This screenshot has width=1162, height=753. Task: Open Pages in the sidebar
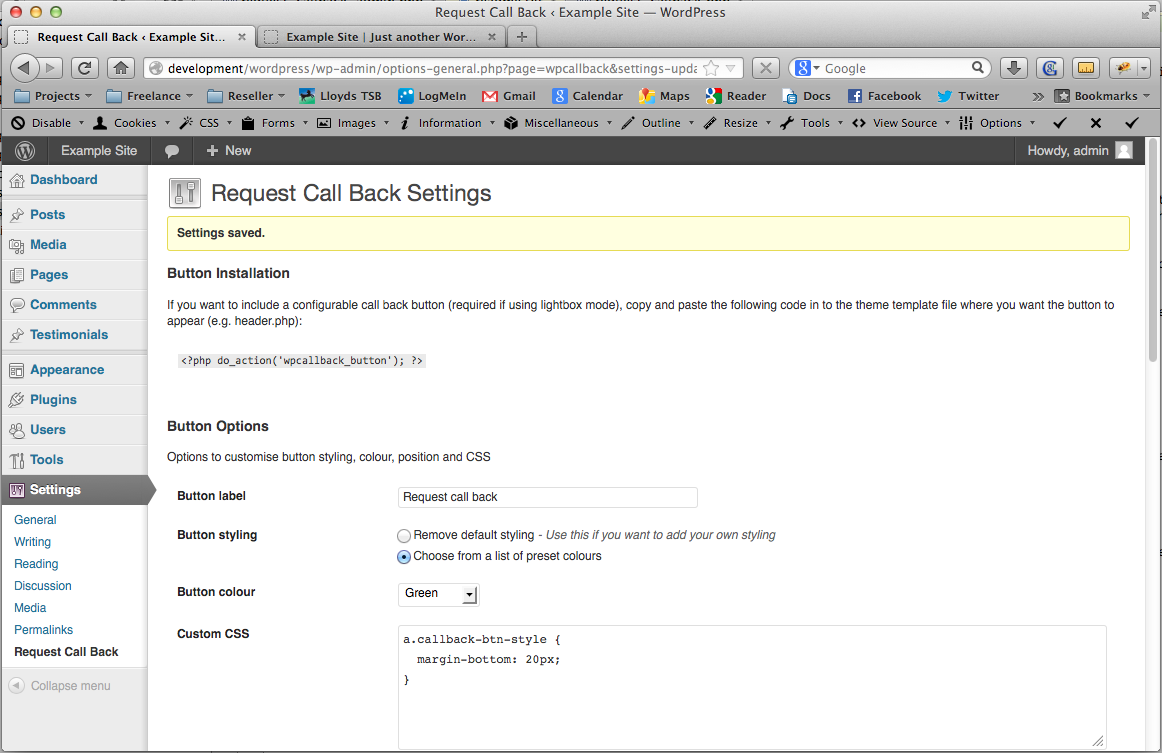point(49,274)
